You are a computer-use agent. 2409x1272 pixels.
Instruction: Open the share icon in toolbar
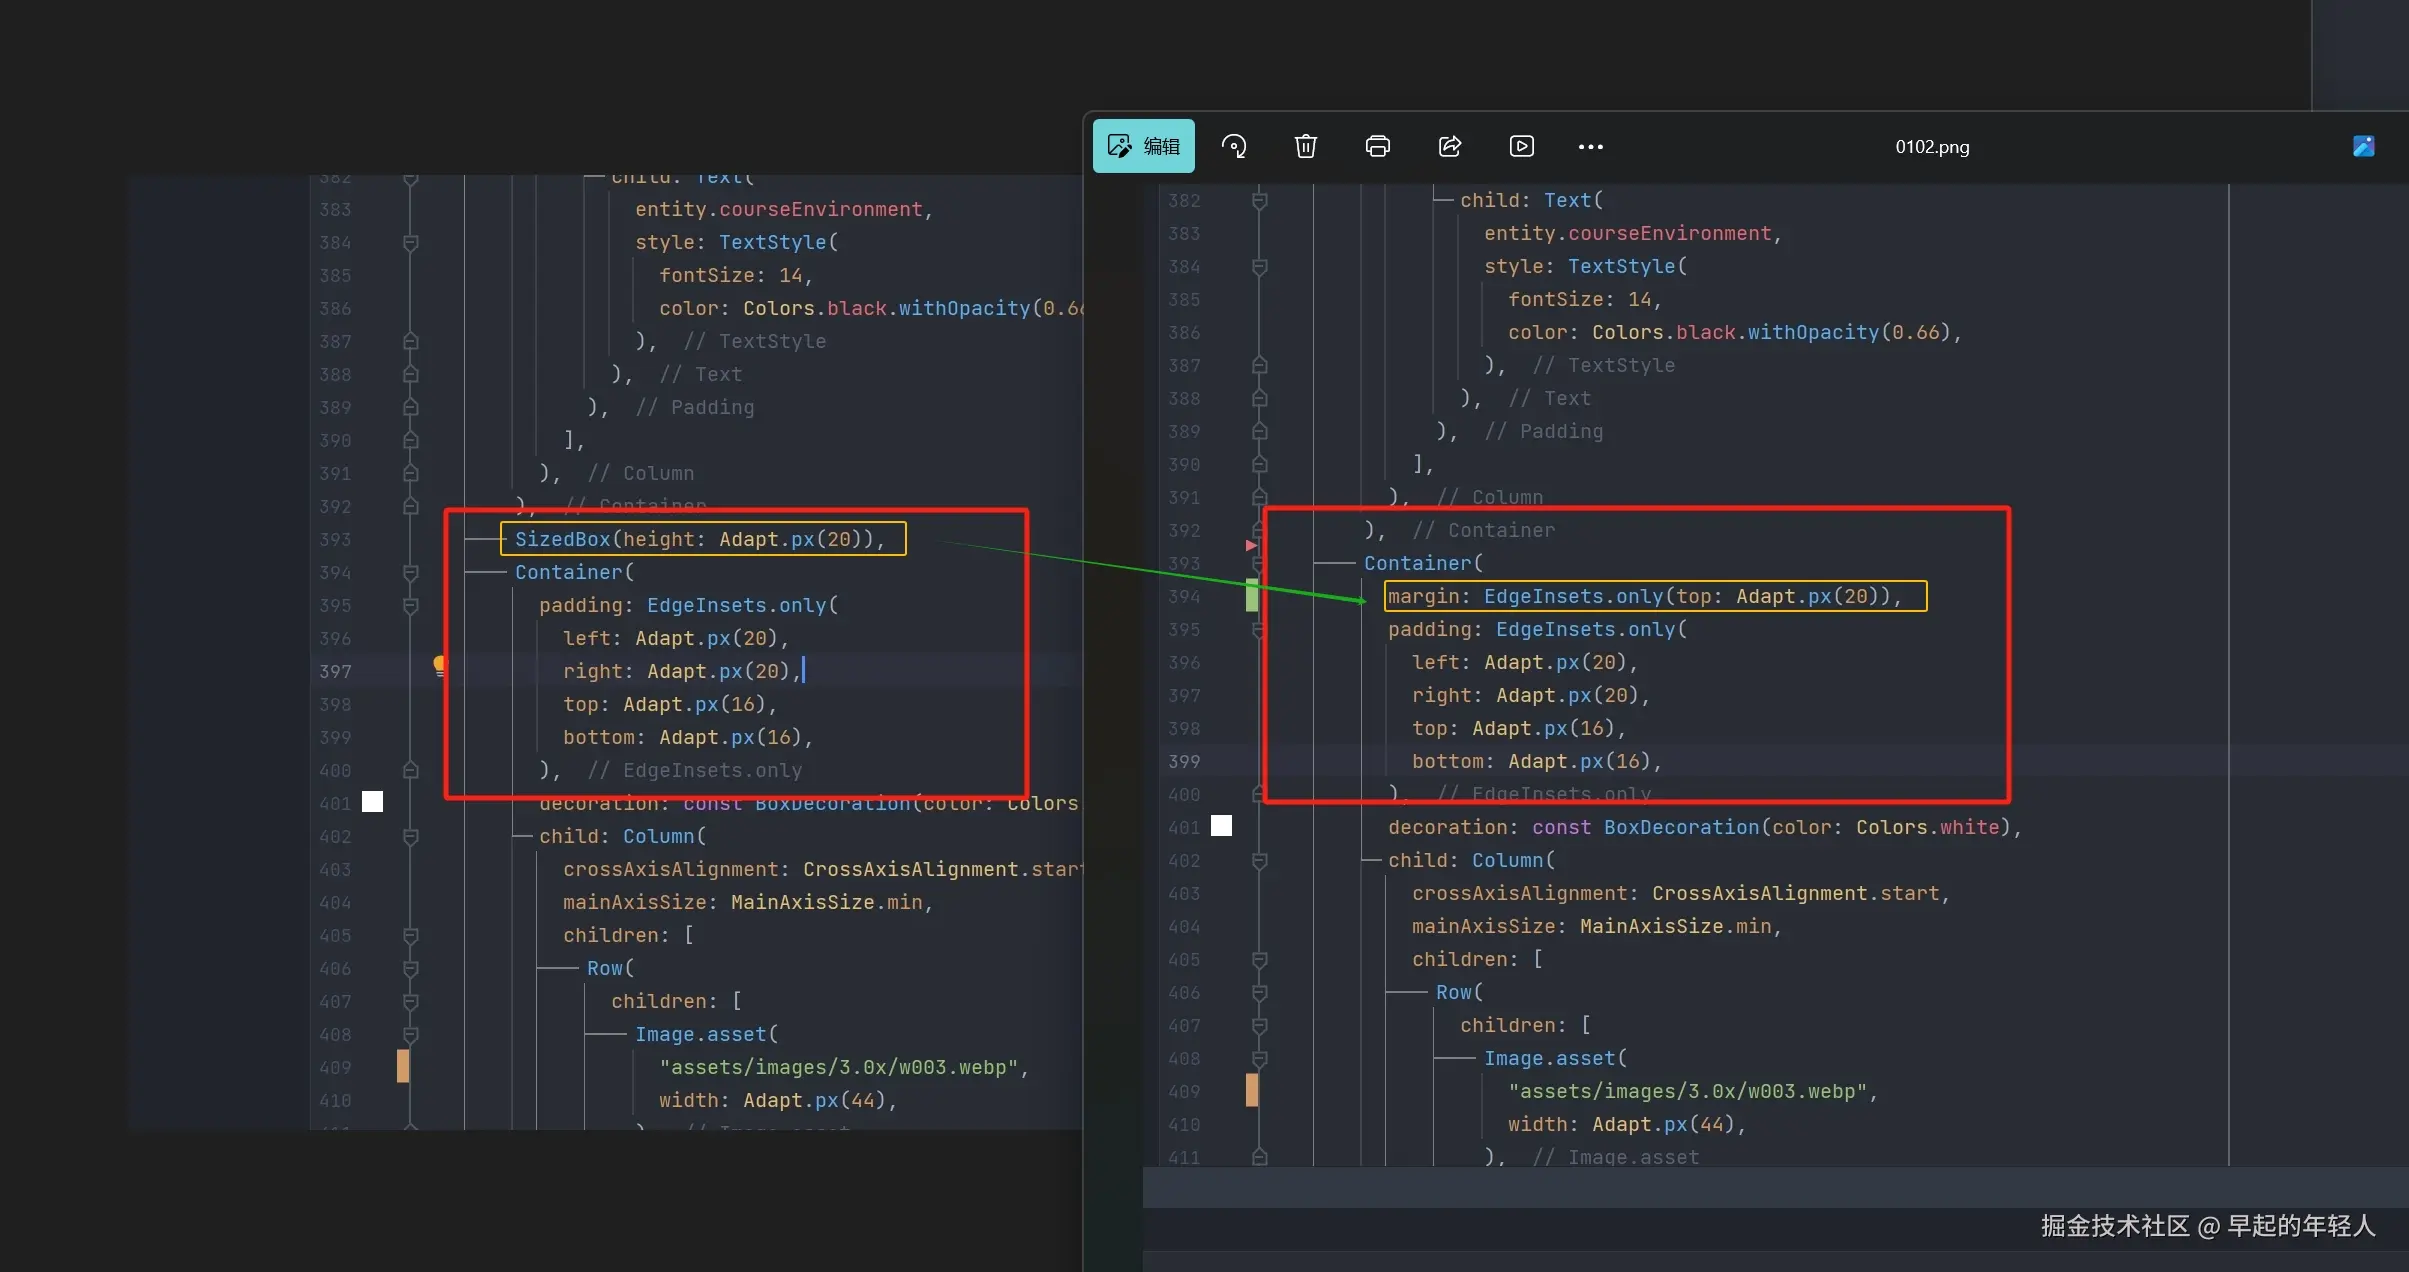click(1449, 146)
